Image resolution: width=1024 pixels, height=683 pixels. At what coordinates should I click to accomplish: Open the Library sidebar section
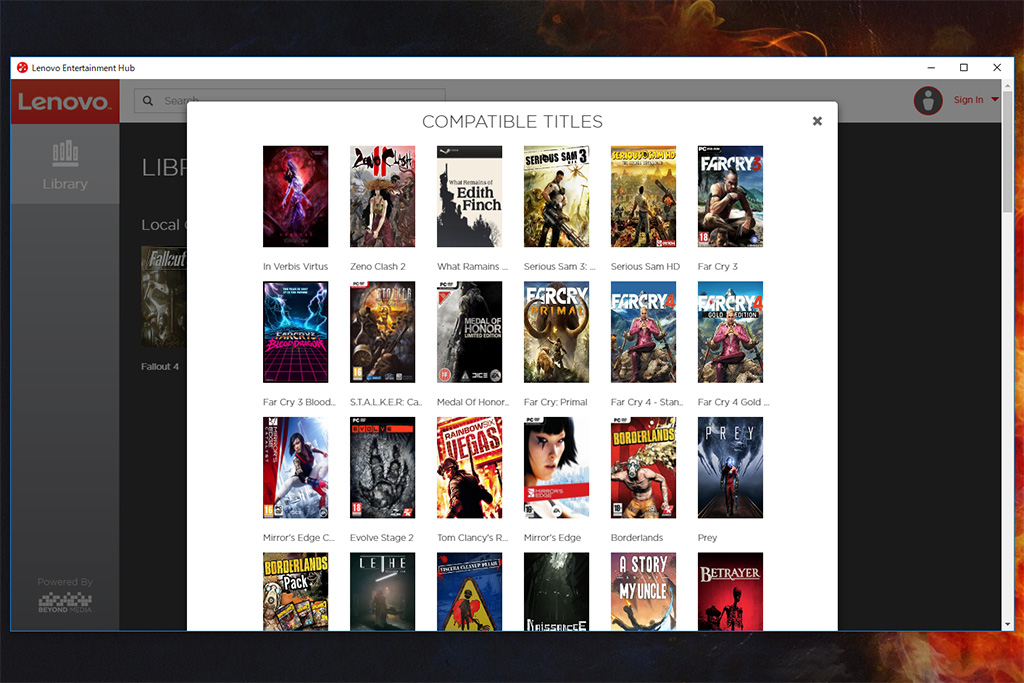coord(65,164)
